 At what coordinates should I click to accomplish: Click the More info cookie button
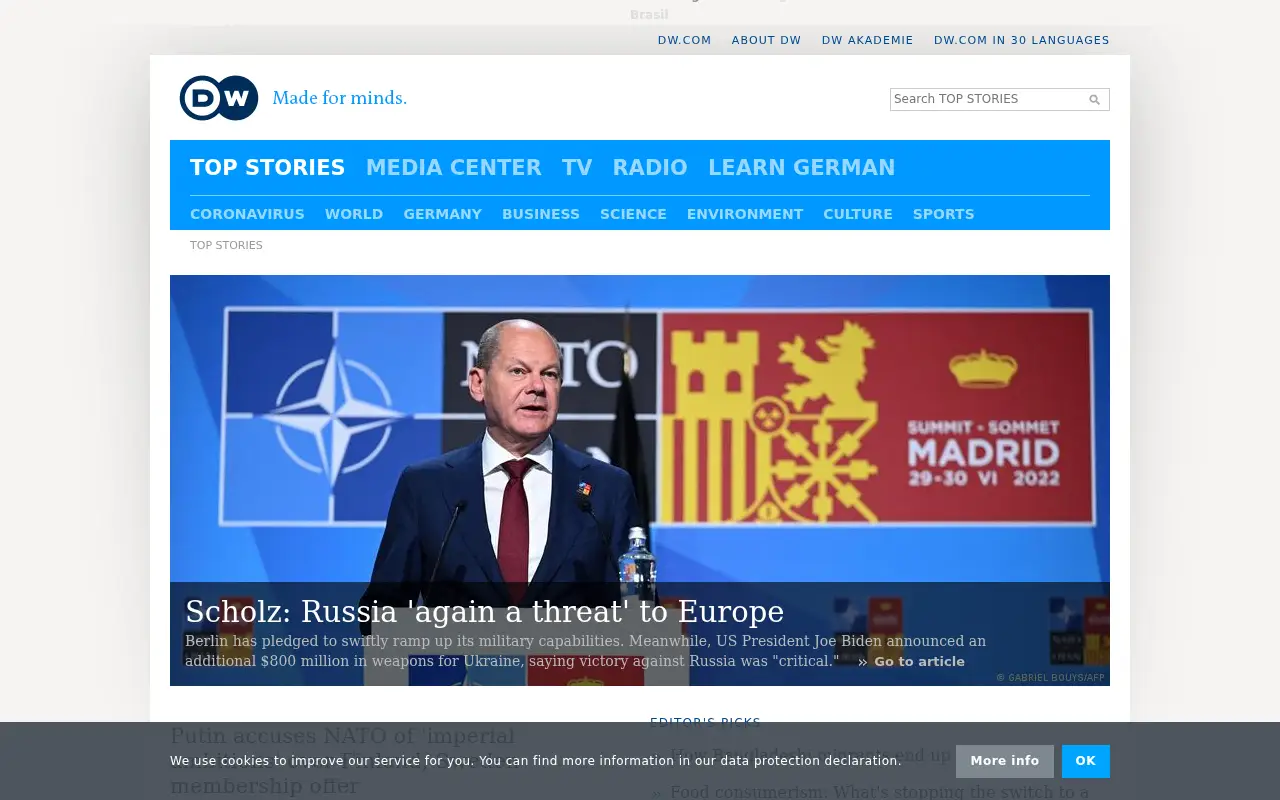pos(1005,761)
